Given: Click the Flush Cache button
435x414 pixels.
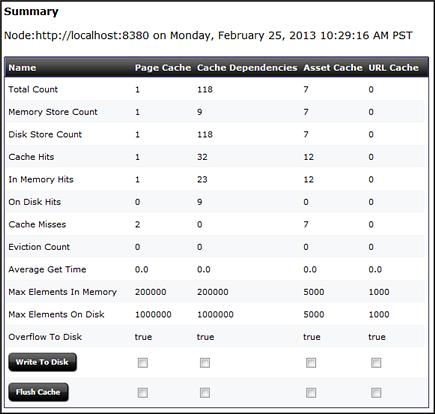Looking at the screenshot, I should pyautogui.click(x=38, y=392).
